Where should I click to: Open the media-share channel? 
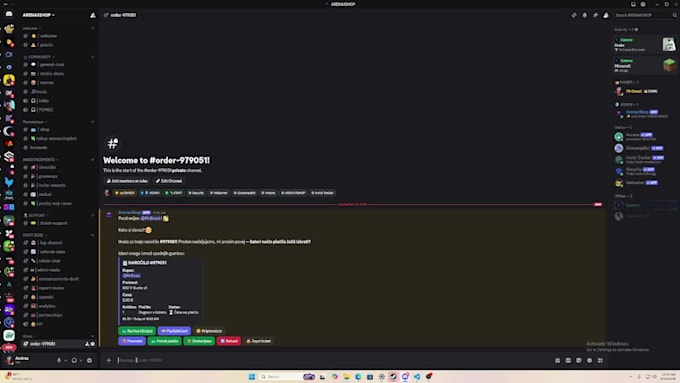pos(59,74)
